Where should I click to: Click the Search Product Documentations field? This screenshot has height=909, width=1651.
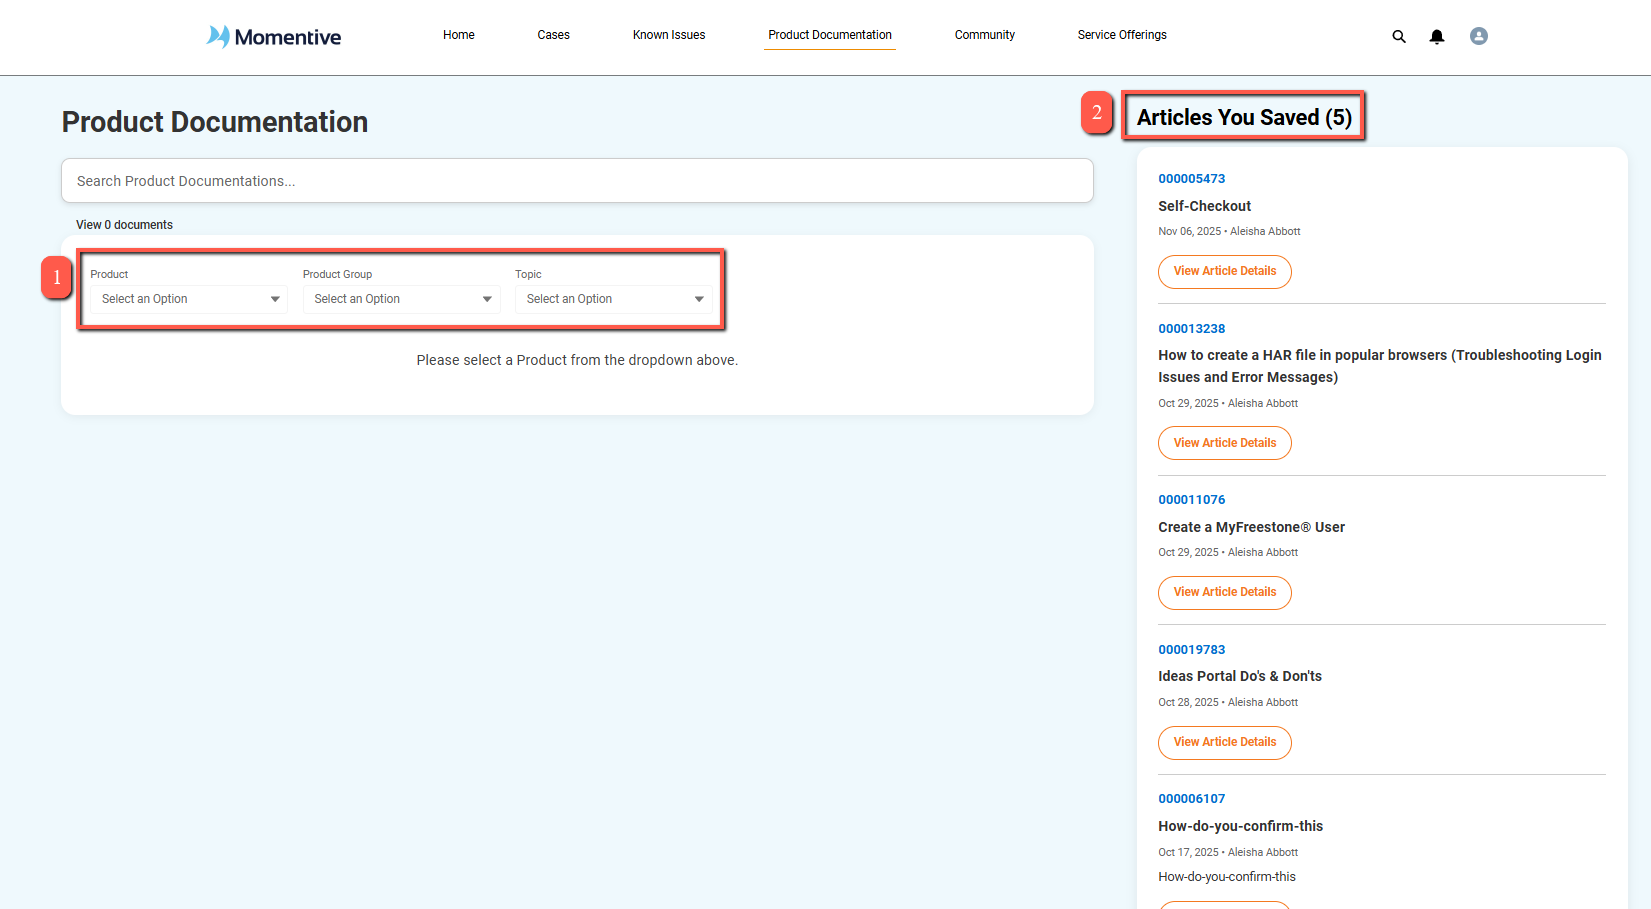pyautogui.click(x=577, y=181)
